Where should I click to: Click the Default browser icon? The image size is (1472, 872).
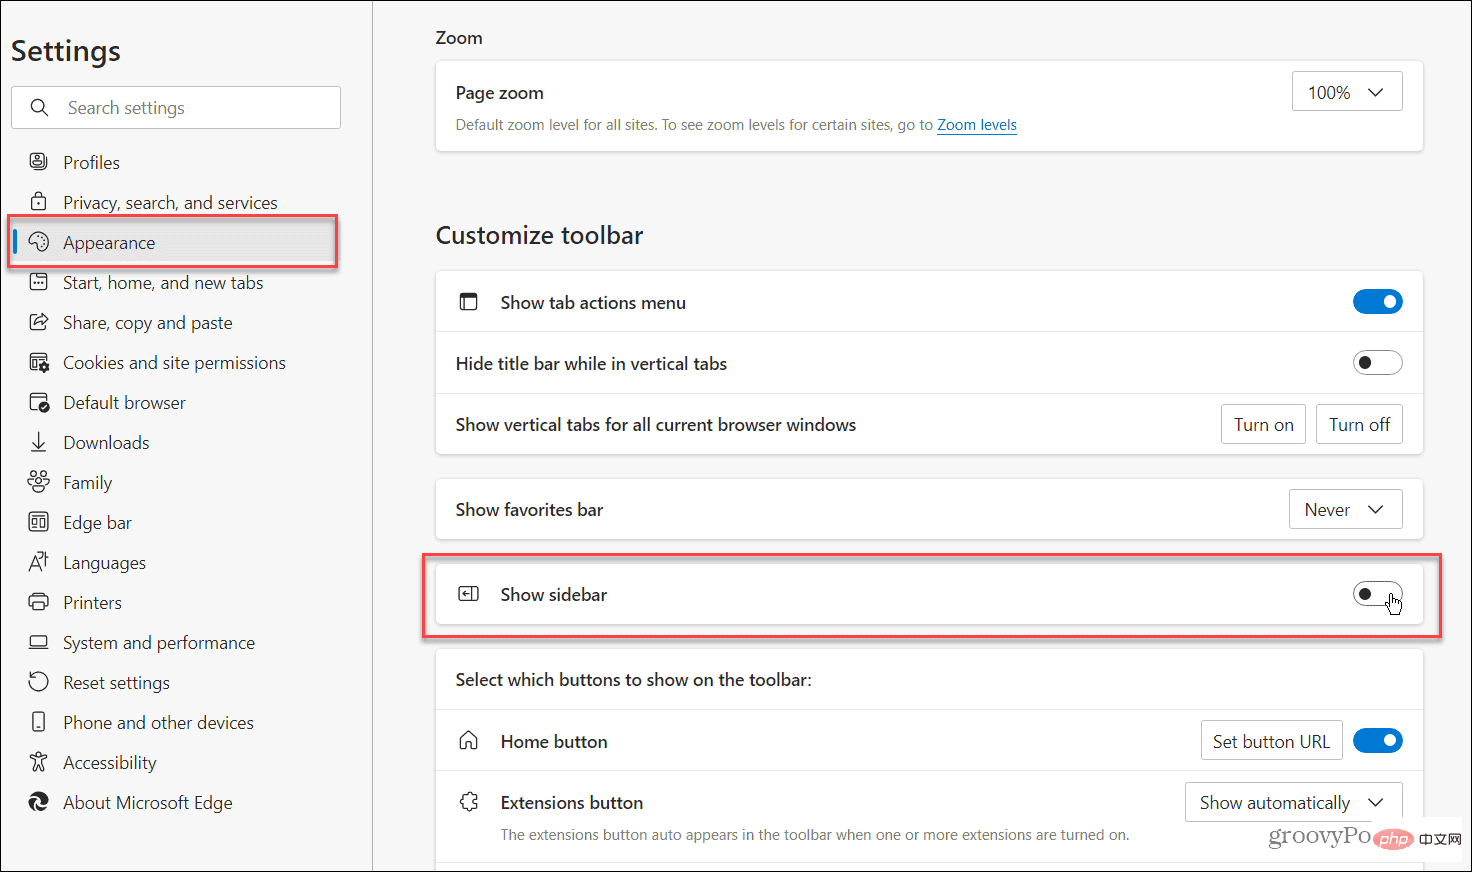(38, 401)
